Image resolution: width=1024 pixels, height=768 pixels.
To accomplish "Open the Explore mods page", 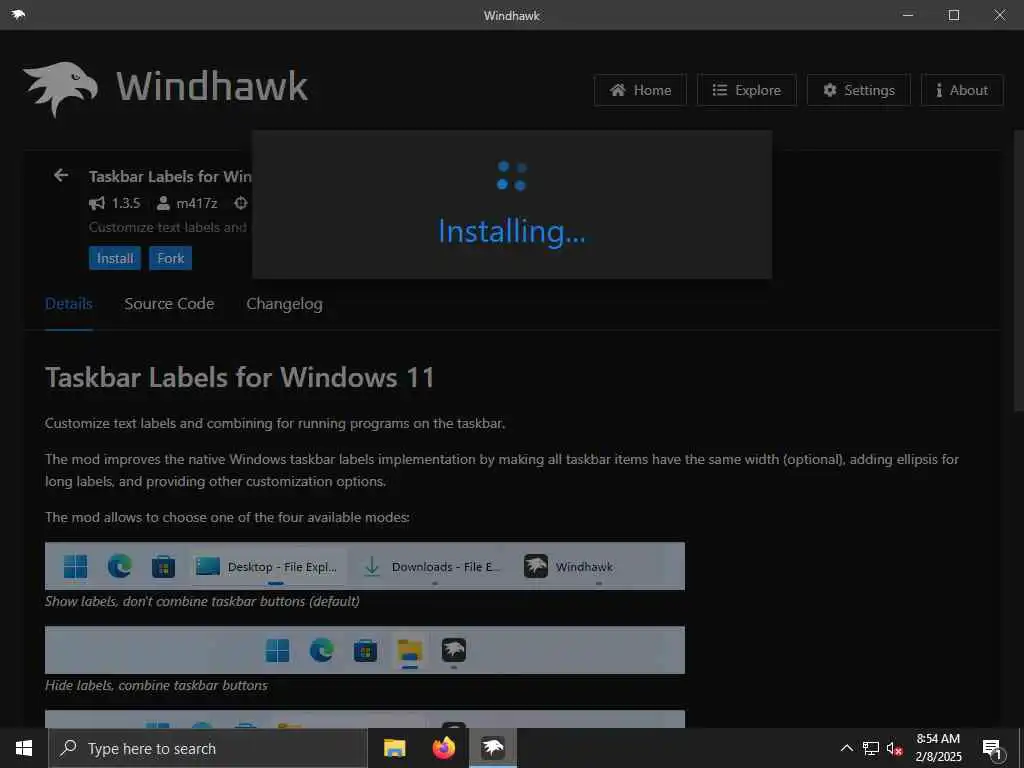I will click(x=746, y=90).
